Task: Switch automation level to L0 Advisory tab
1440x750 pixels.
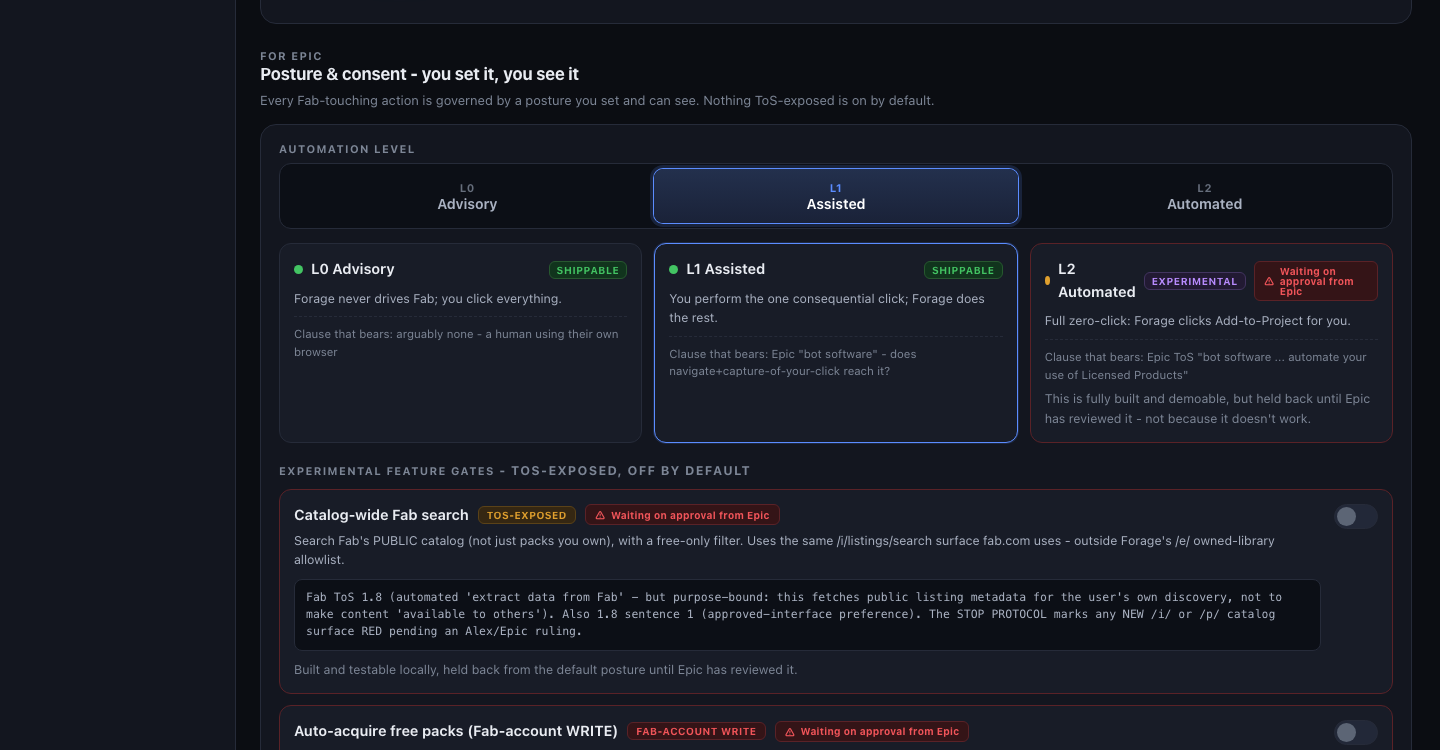Action: (x=467, y=196)
